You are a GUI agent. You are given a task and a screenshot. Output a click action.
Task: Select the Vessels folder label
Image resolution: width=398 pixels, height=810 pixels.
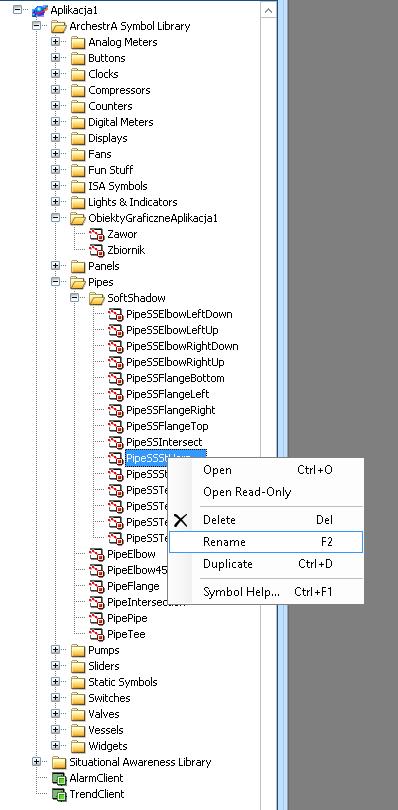coord(106,730)
